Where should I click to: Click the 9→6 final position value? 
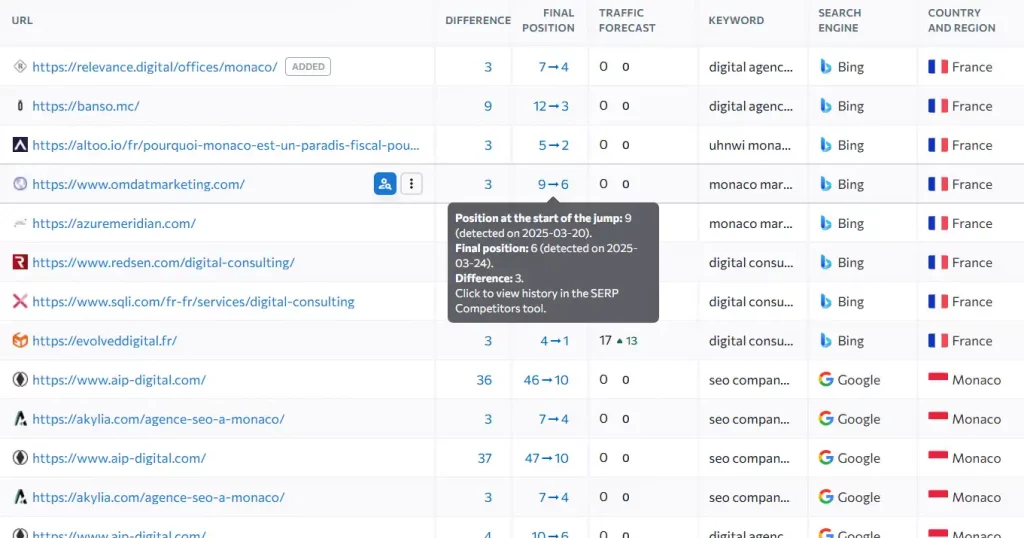[553, 184]
